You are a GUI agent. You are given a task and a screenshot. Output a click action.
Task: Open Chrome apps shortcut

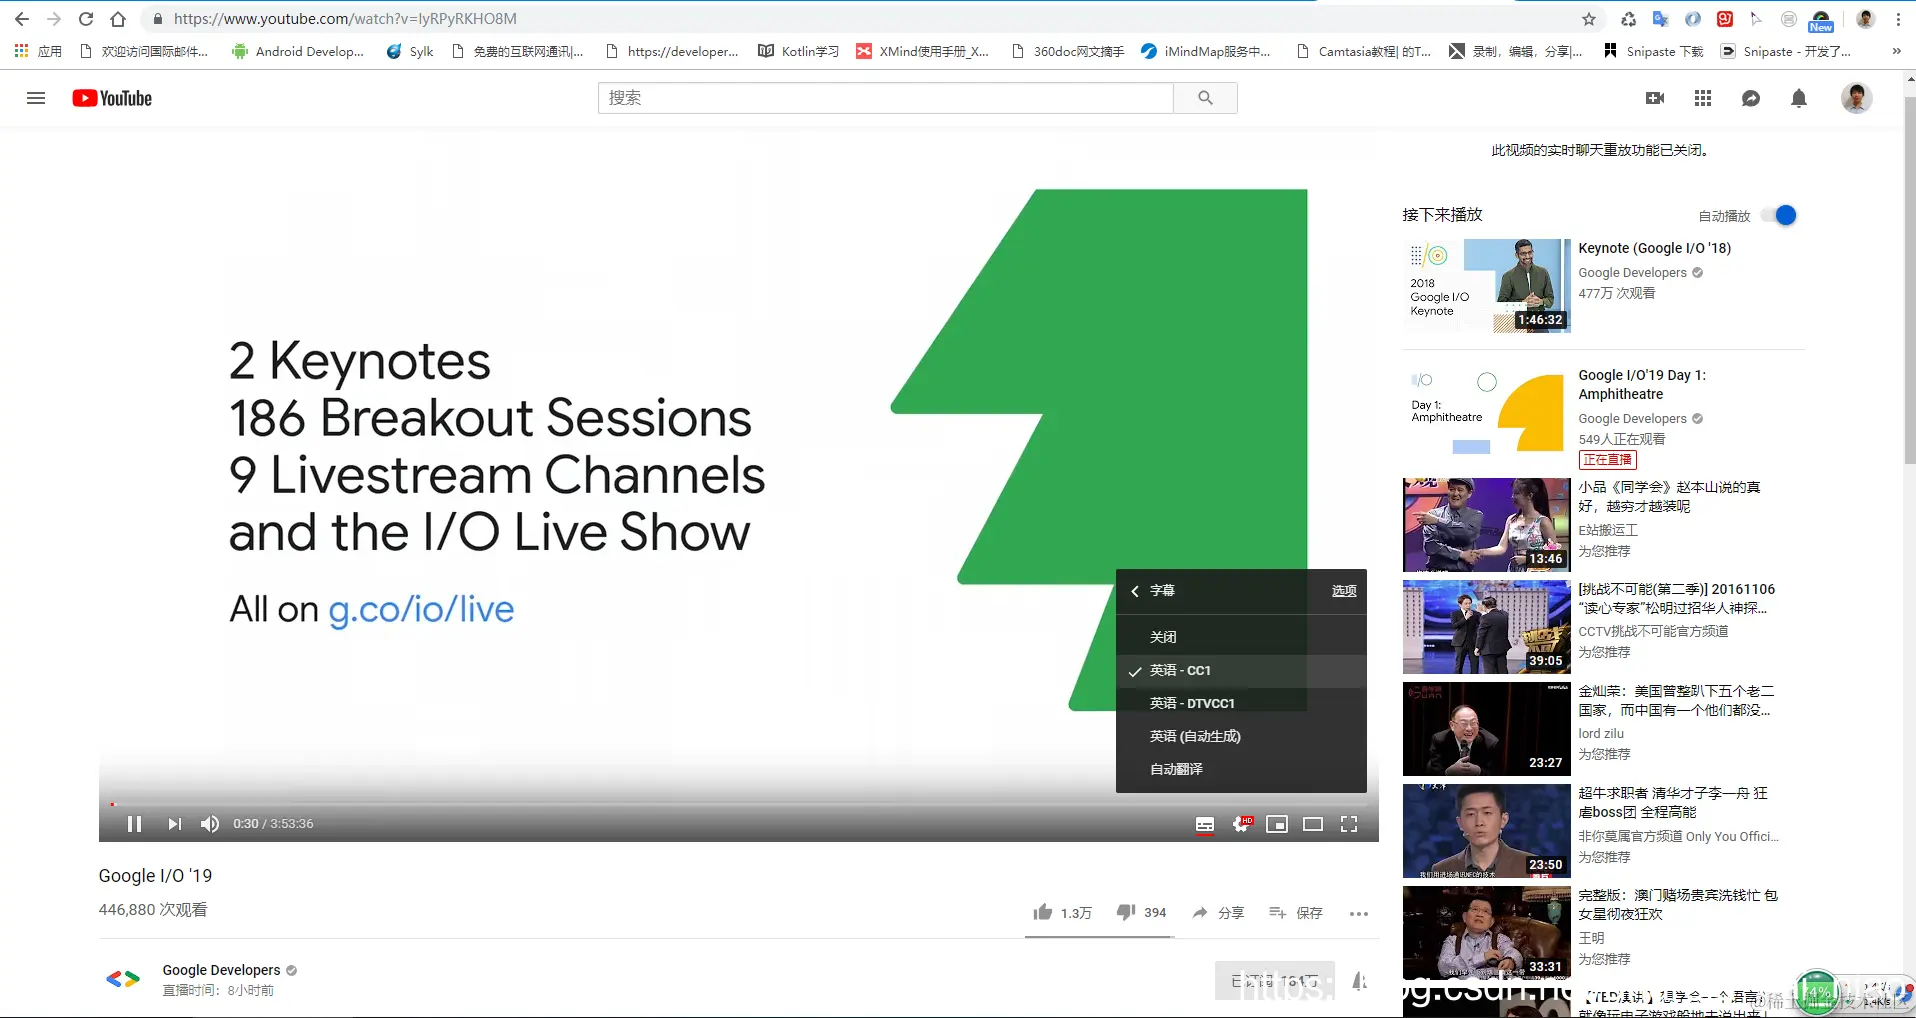point(38,51)
